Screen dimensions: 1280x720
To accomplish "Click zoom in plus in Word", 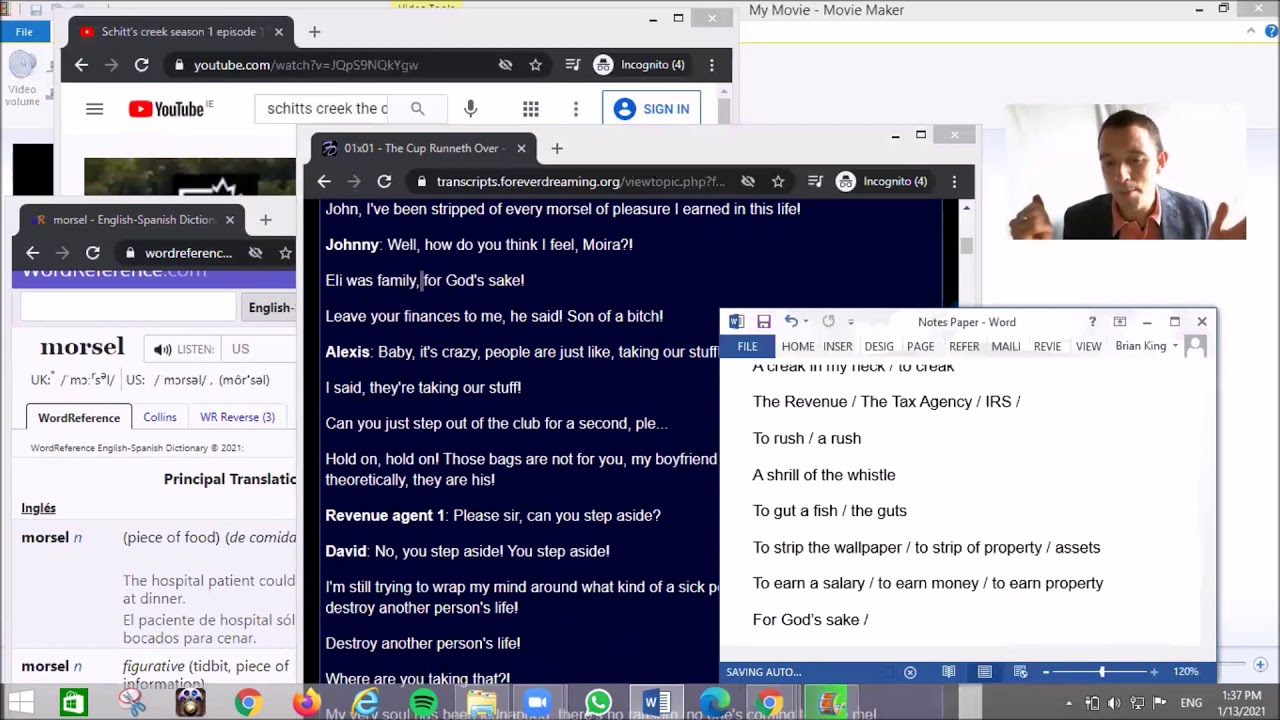I will 1154,672.
